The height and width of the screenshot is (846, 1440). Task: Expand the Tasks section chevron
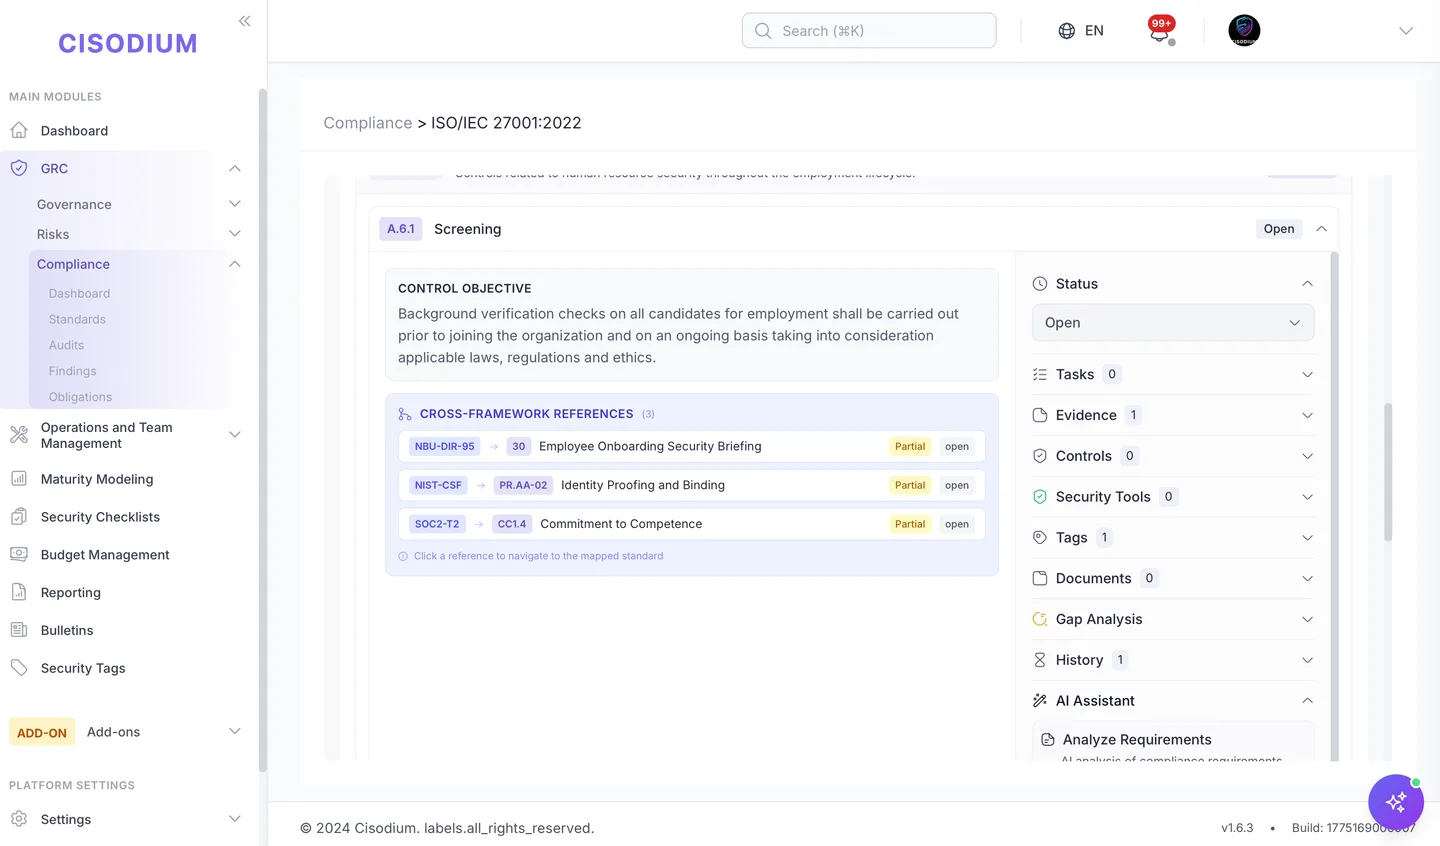tap(1307, 374)
